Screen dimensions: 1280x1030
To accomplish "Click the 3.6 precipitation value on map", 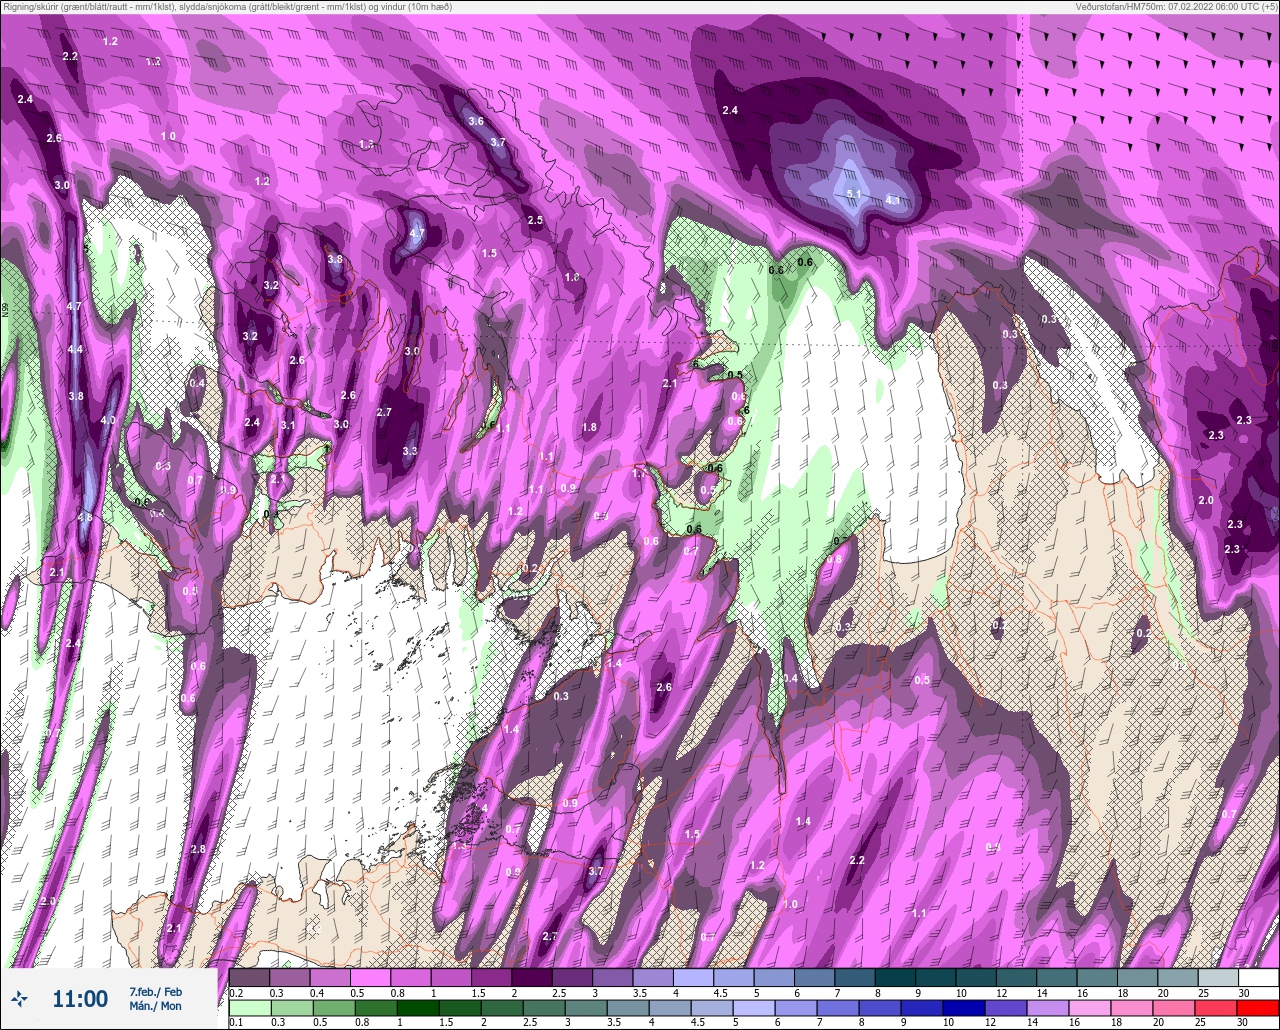I will click(x=476, y=121).
